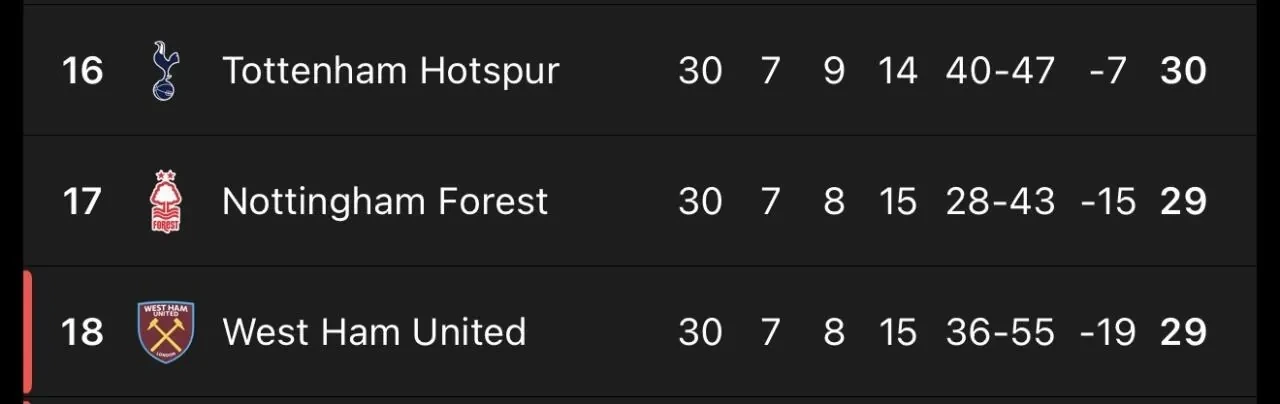Click the West Ham United club crest

[x=165, y=332]
